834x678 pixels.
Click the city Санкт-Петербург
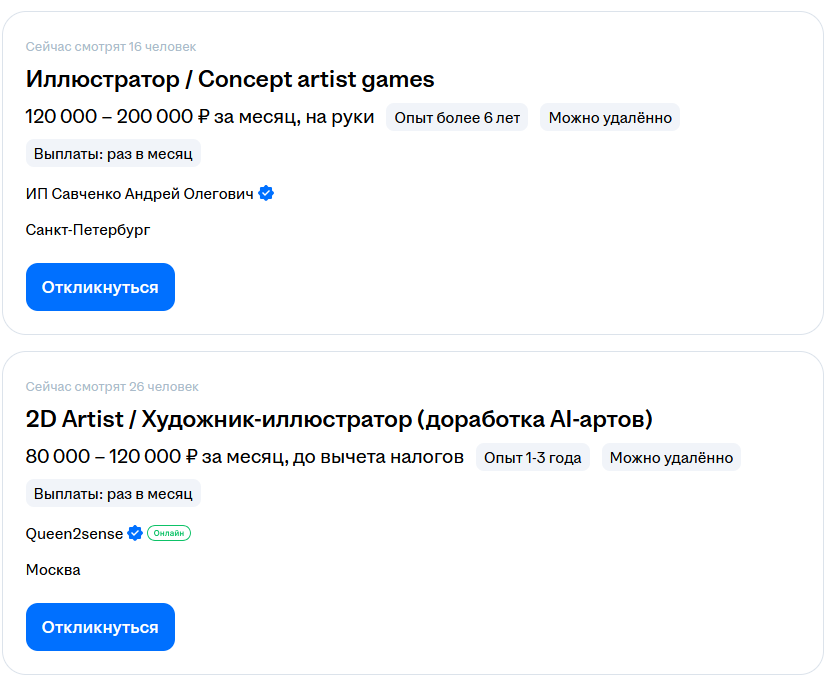[87, 229]
